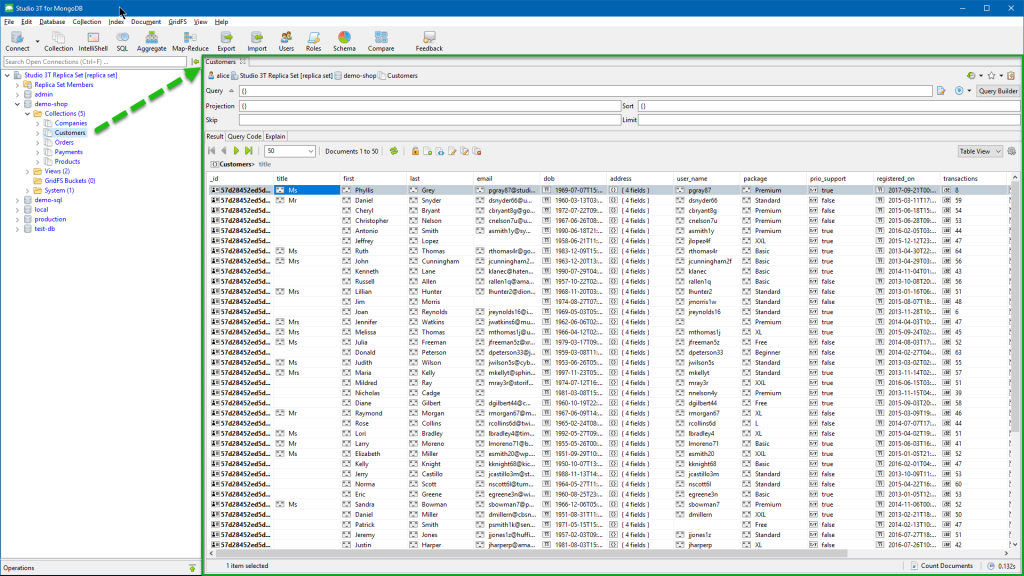The image size is (1024, 576).
Task: Click the Import toolbar icon
Action: tap(257, 41)
